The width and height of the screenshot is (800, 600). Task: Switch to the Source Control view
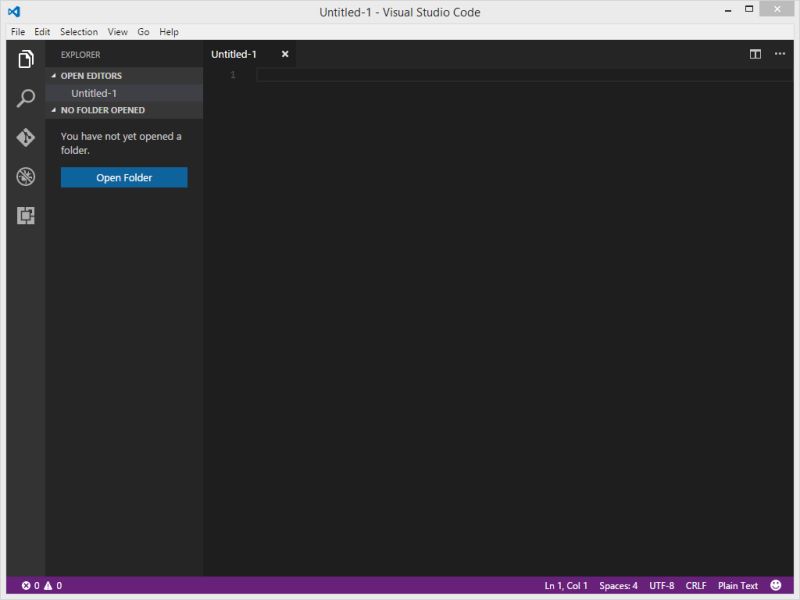pos(25,136)
